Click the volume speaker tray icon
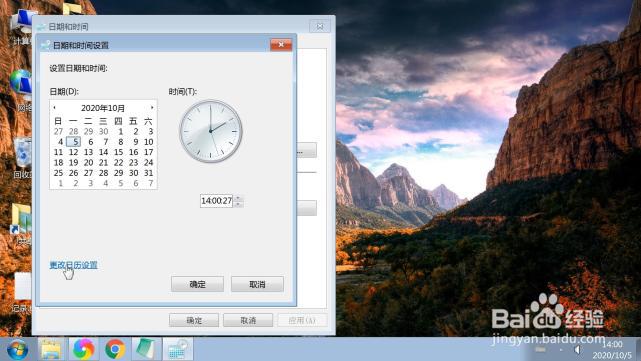Image resolution: width=641 pixels, height=361 pixels. pyautogui.click(x=578, y=350)
